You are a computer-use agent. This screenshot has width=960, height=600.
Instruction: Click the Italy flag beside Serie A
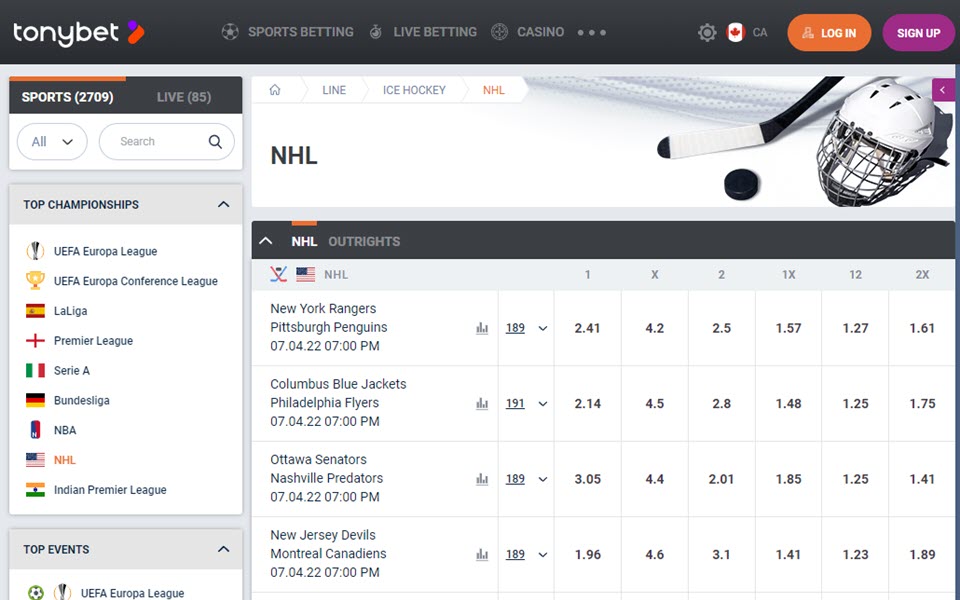coord(36,370)
